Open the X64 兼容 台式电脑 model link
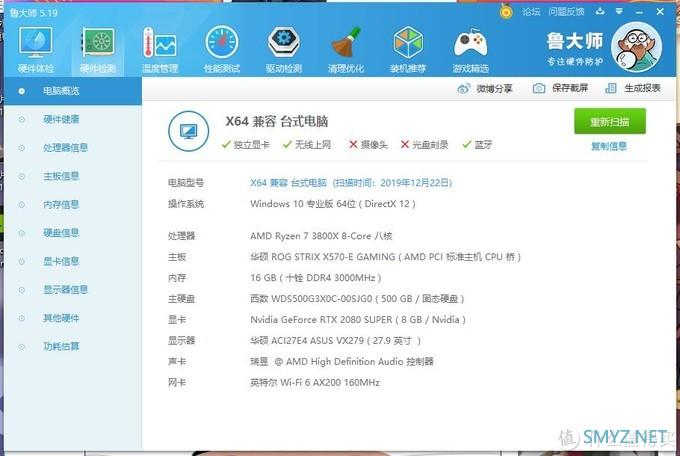 click(351, 183)
